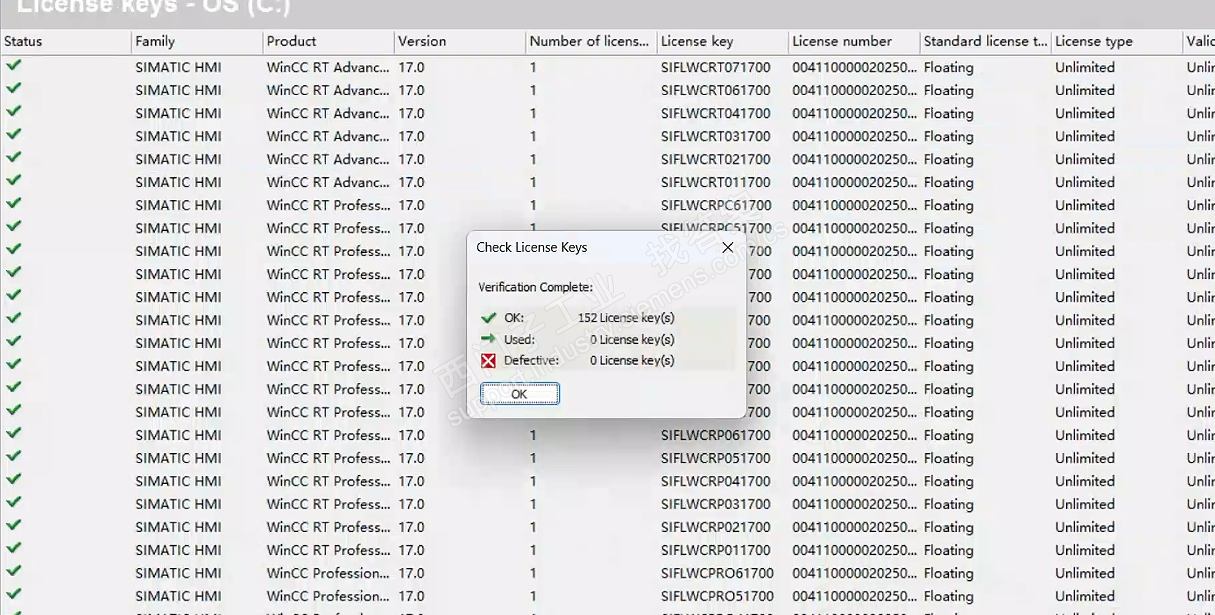Select license key cell SIFLWCRP041700
Image resolution: width=1215 pixels, height=615 pixels.
click(x=716, y=482)
